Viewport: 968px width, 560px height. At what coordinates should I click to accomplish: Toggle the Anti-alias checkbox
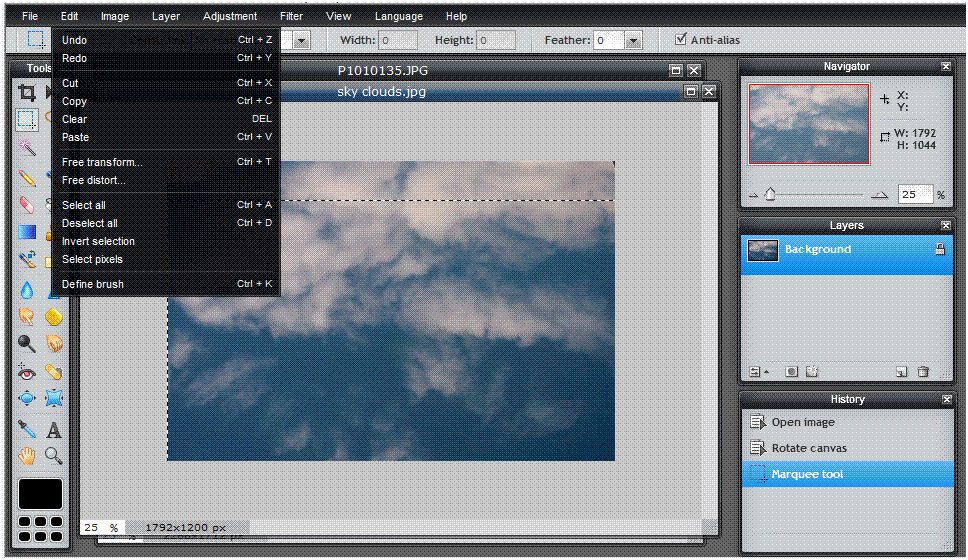(681, 40)
